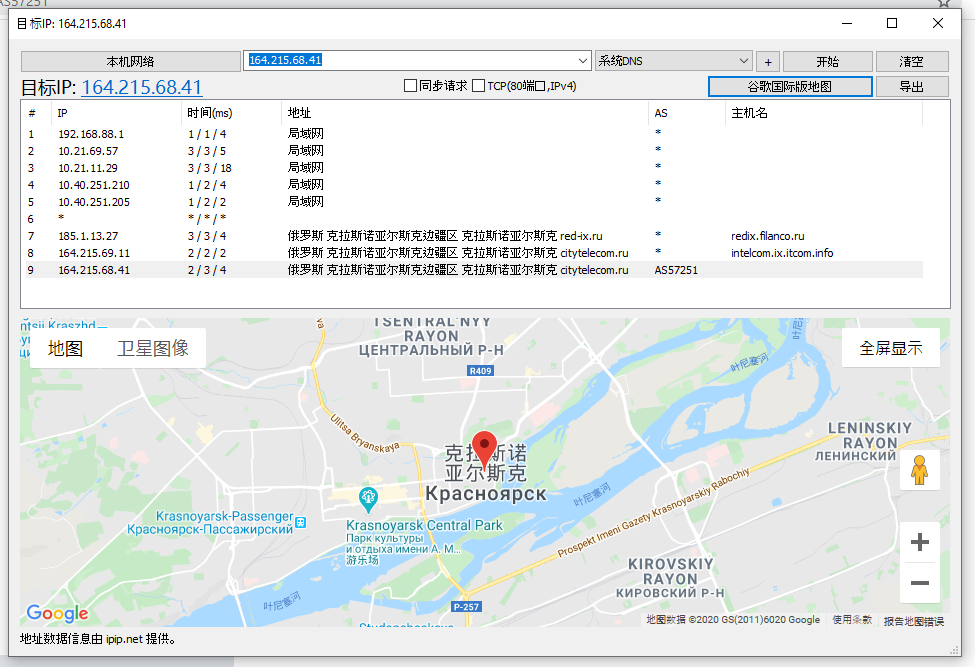Click the AS column header

pos(687,113)
